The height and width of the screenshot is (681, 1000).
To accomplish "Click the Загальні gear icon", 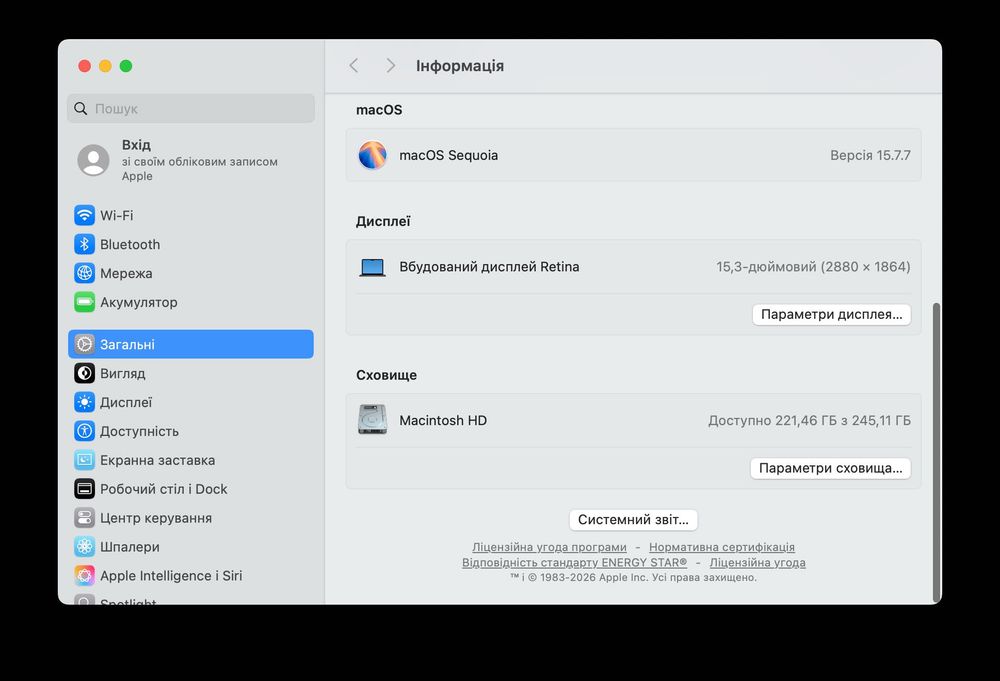I will click(x=84, y=344).
